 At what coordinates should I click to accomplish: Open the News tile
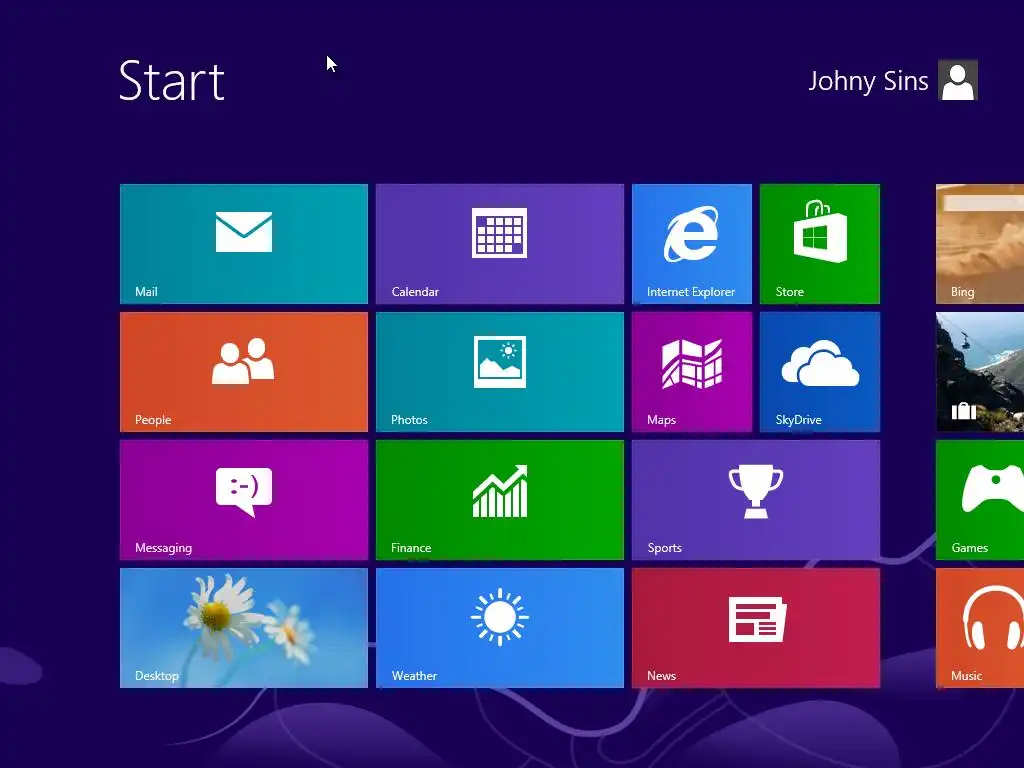(756, 628)
